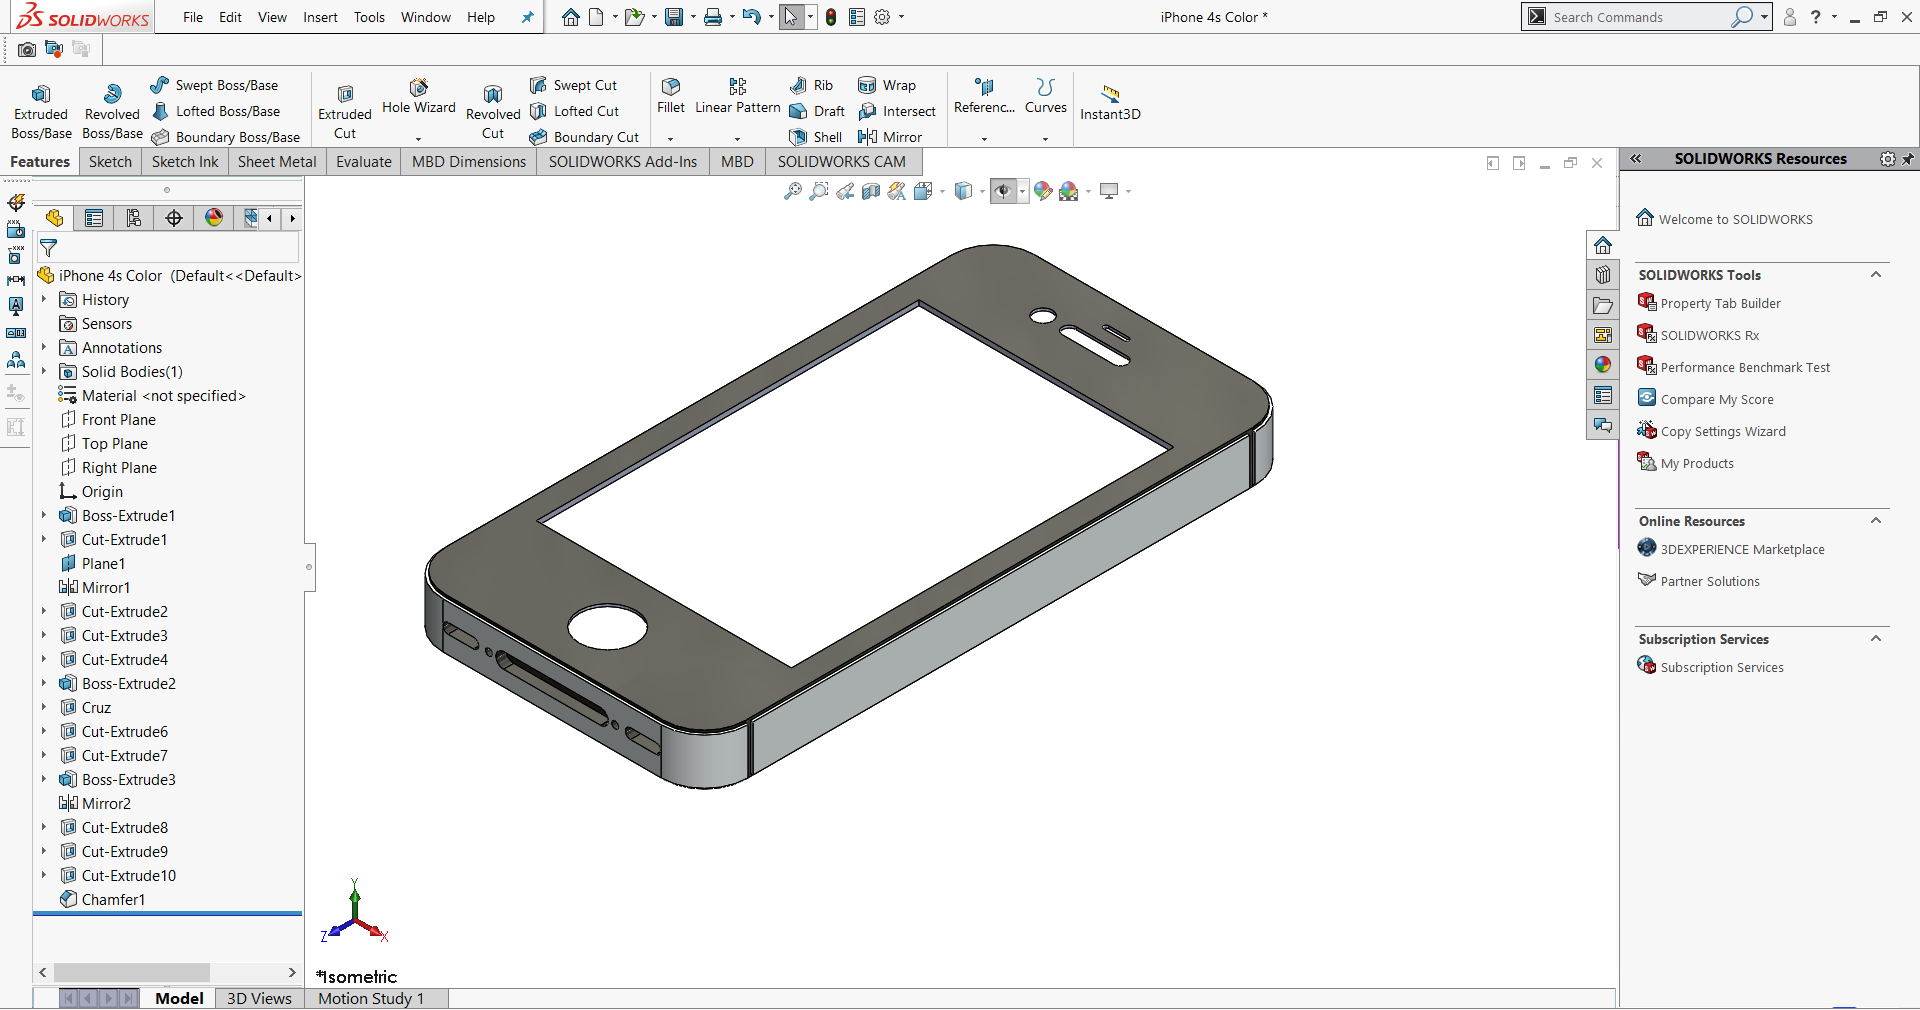
Task: Expand the Boss-Extrude1 feature
Action: [44, 515]
